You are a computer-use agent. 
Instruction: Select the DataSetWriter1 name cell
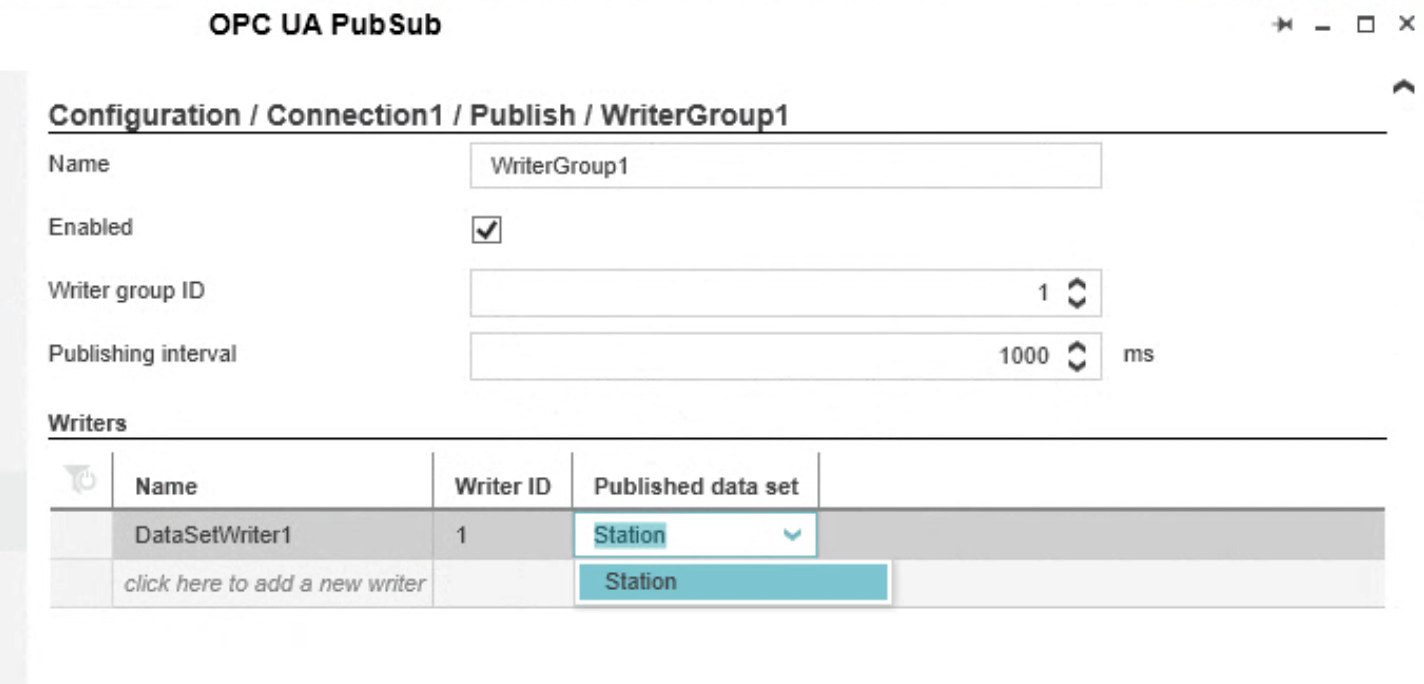pyautogui.click(x=272, y=536)
